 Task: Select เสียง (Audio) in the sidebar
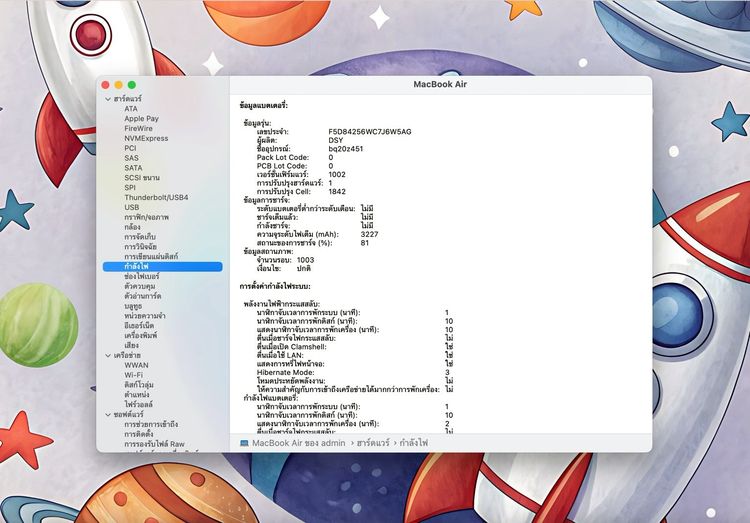click(x=132, y=345)
